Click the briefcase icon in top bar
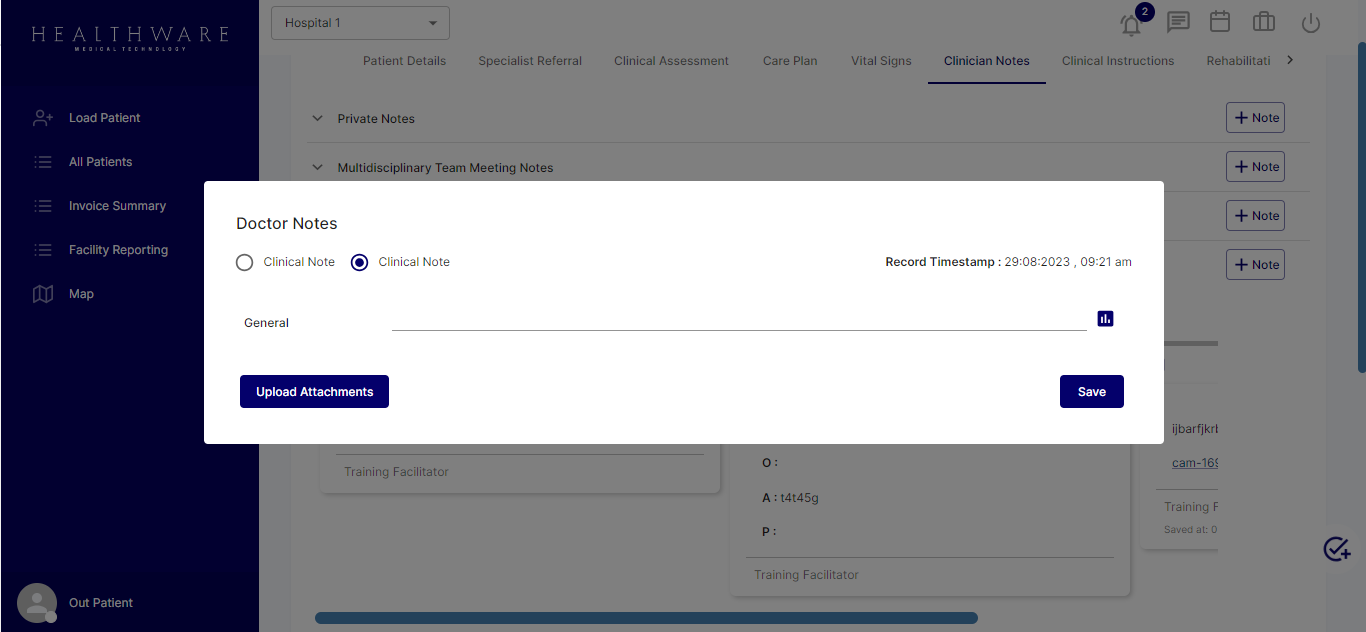This screenshot has width=1366, height=632. point(1264,22)
